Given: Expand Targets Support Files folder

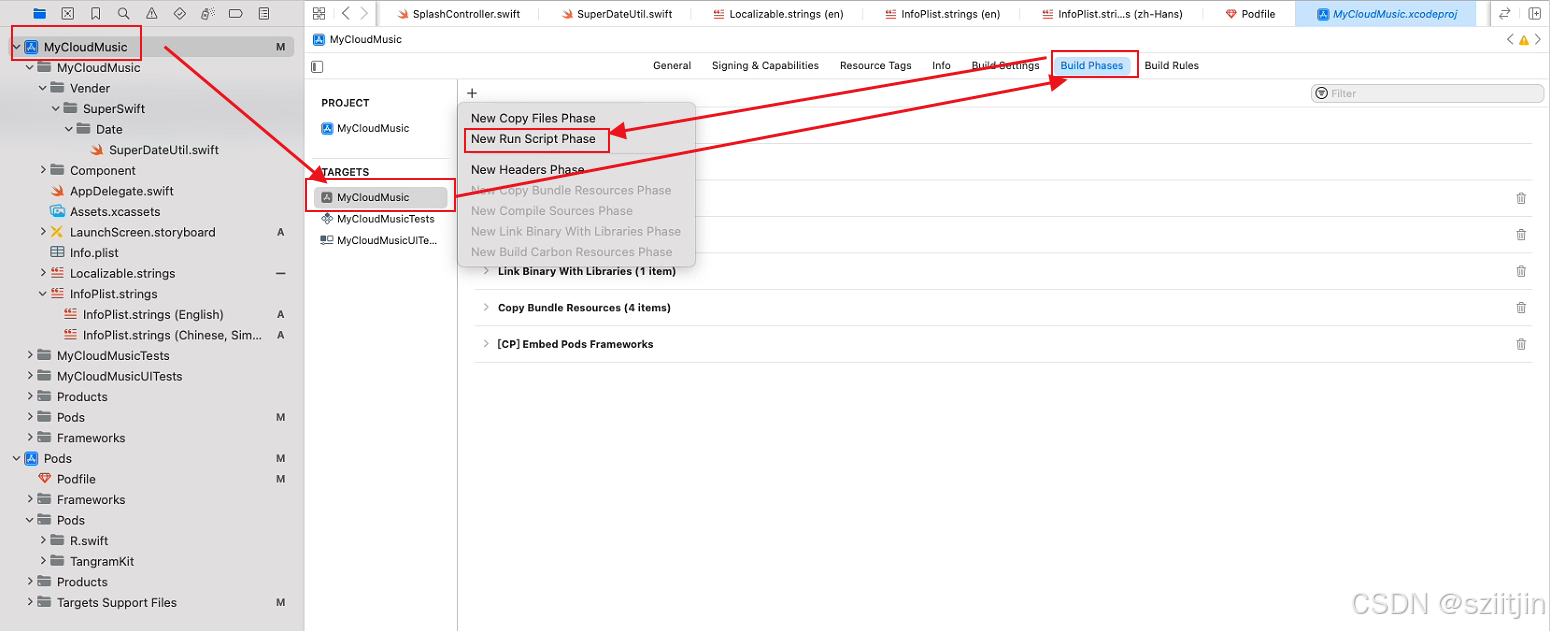Looking at the screenshot, I should click(x=30, y=602).
